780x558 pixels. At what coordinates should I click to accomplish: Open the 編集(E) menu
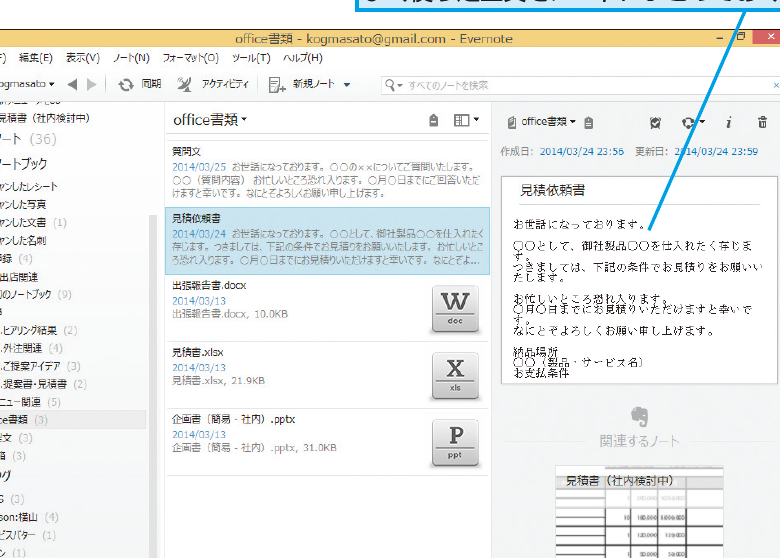tap(36, 58)
